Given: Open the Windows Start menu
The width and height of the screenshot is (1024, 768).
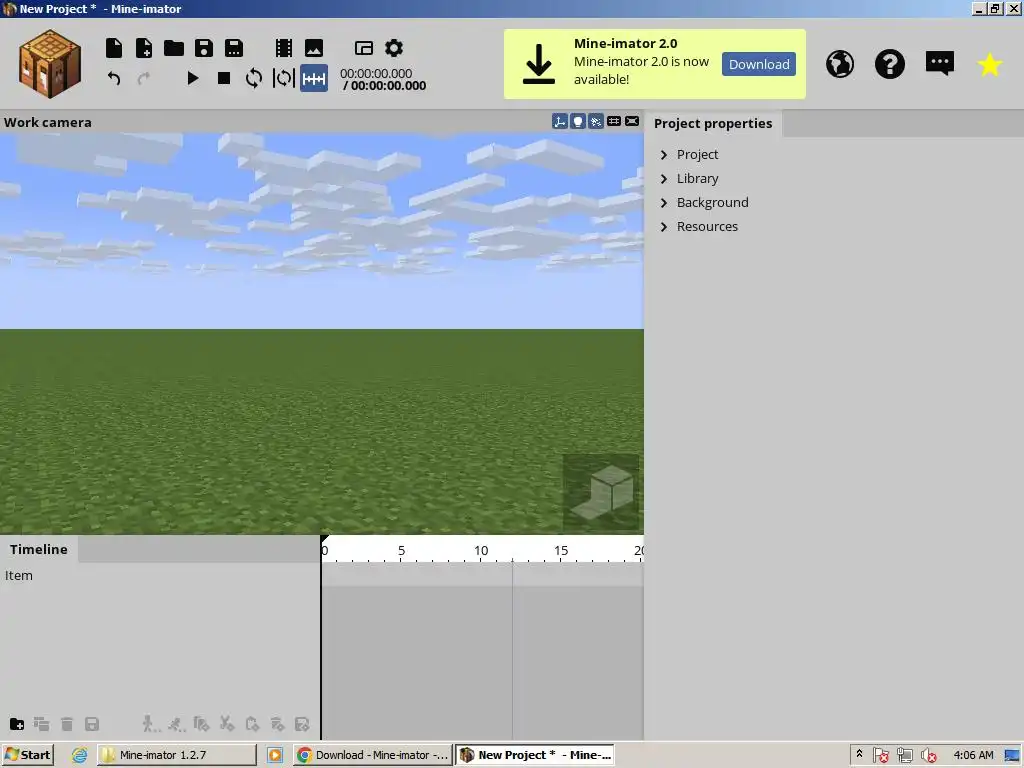Looking at the screenshot, I should point(27,755).
